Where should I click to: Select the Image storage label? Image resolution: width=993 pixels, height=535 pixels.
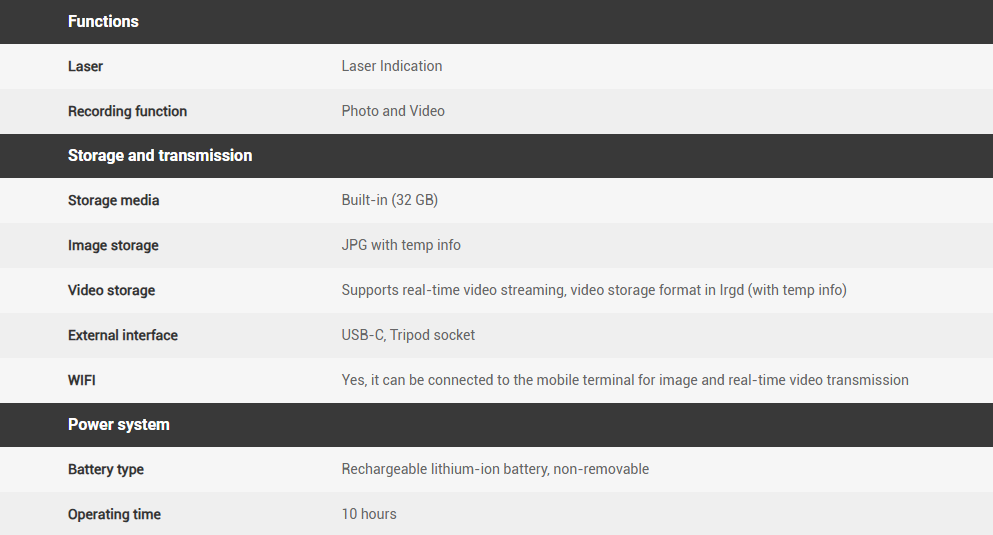(x=113, y=245)
